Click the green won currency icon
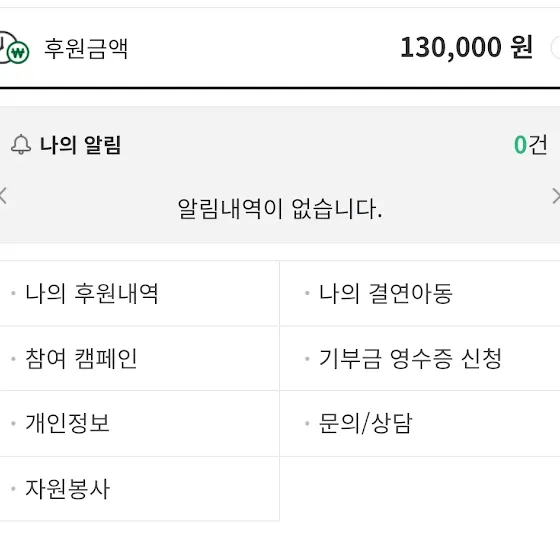The height and width of the screenshot is (560, 560). point(18,53)
